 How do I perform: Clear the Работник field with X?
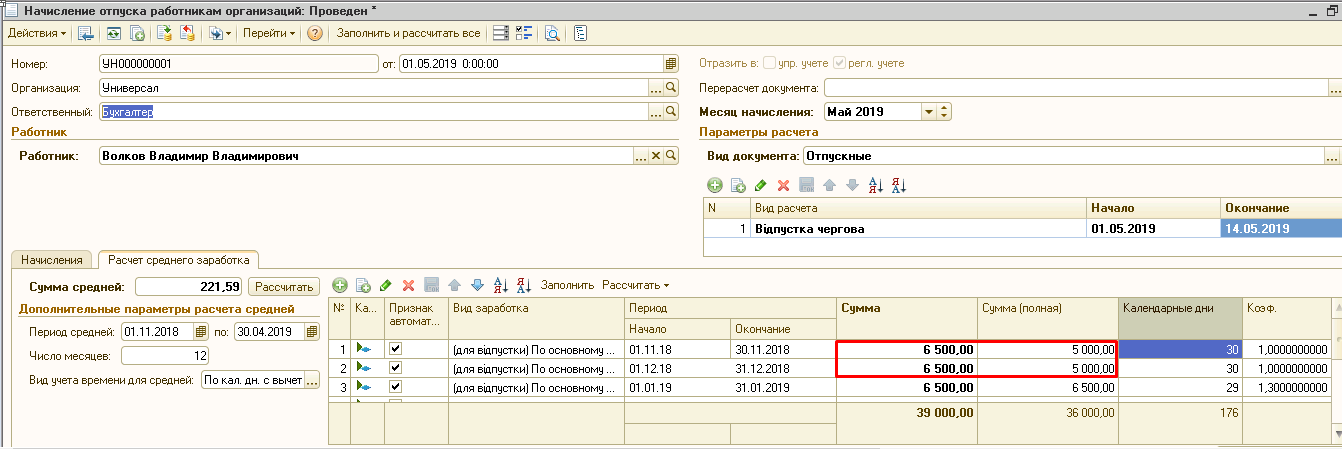pos(657,156)
